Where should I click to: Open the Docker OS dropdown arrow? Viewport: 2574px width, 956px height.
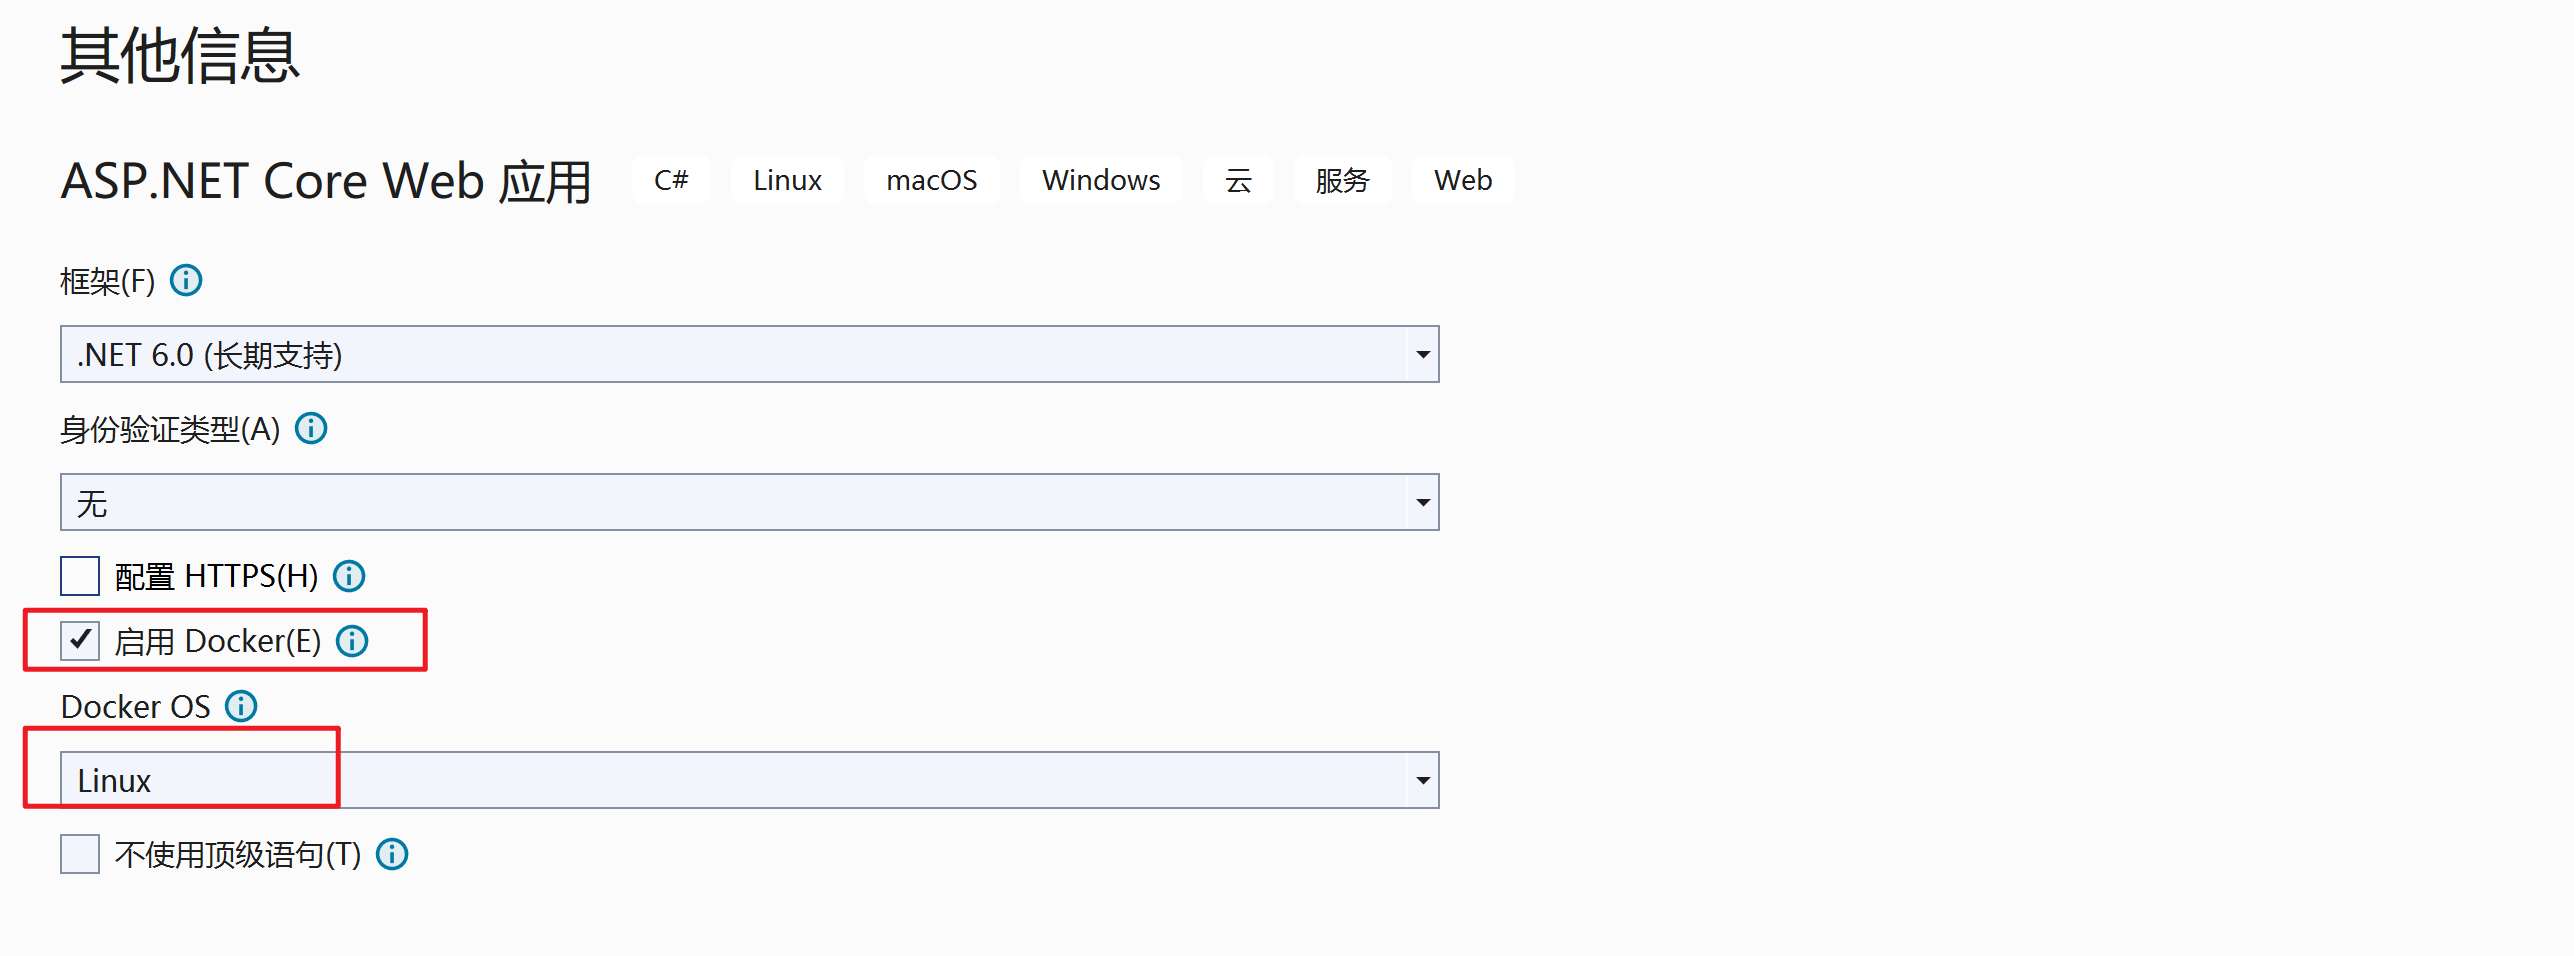pyautogui.click(x=1422, y=781)
